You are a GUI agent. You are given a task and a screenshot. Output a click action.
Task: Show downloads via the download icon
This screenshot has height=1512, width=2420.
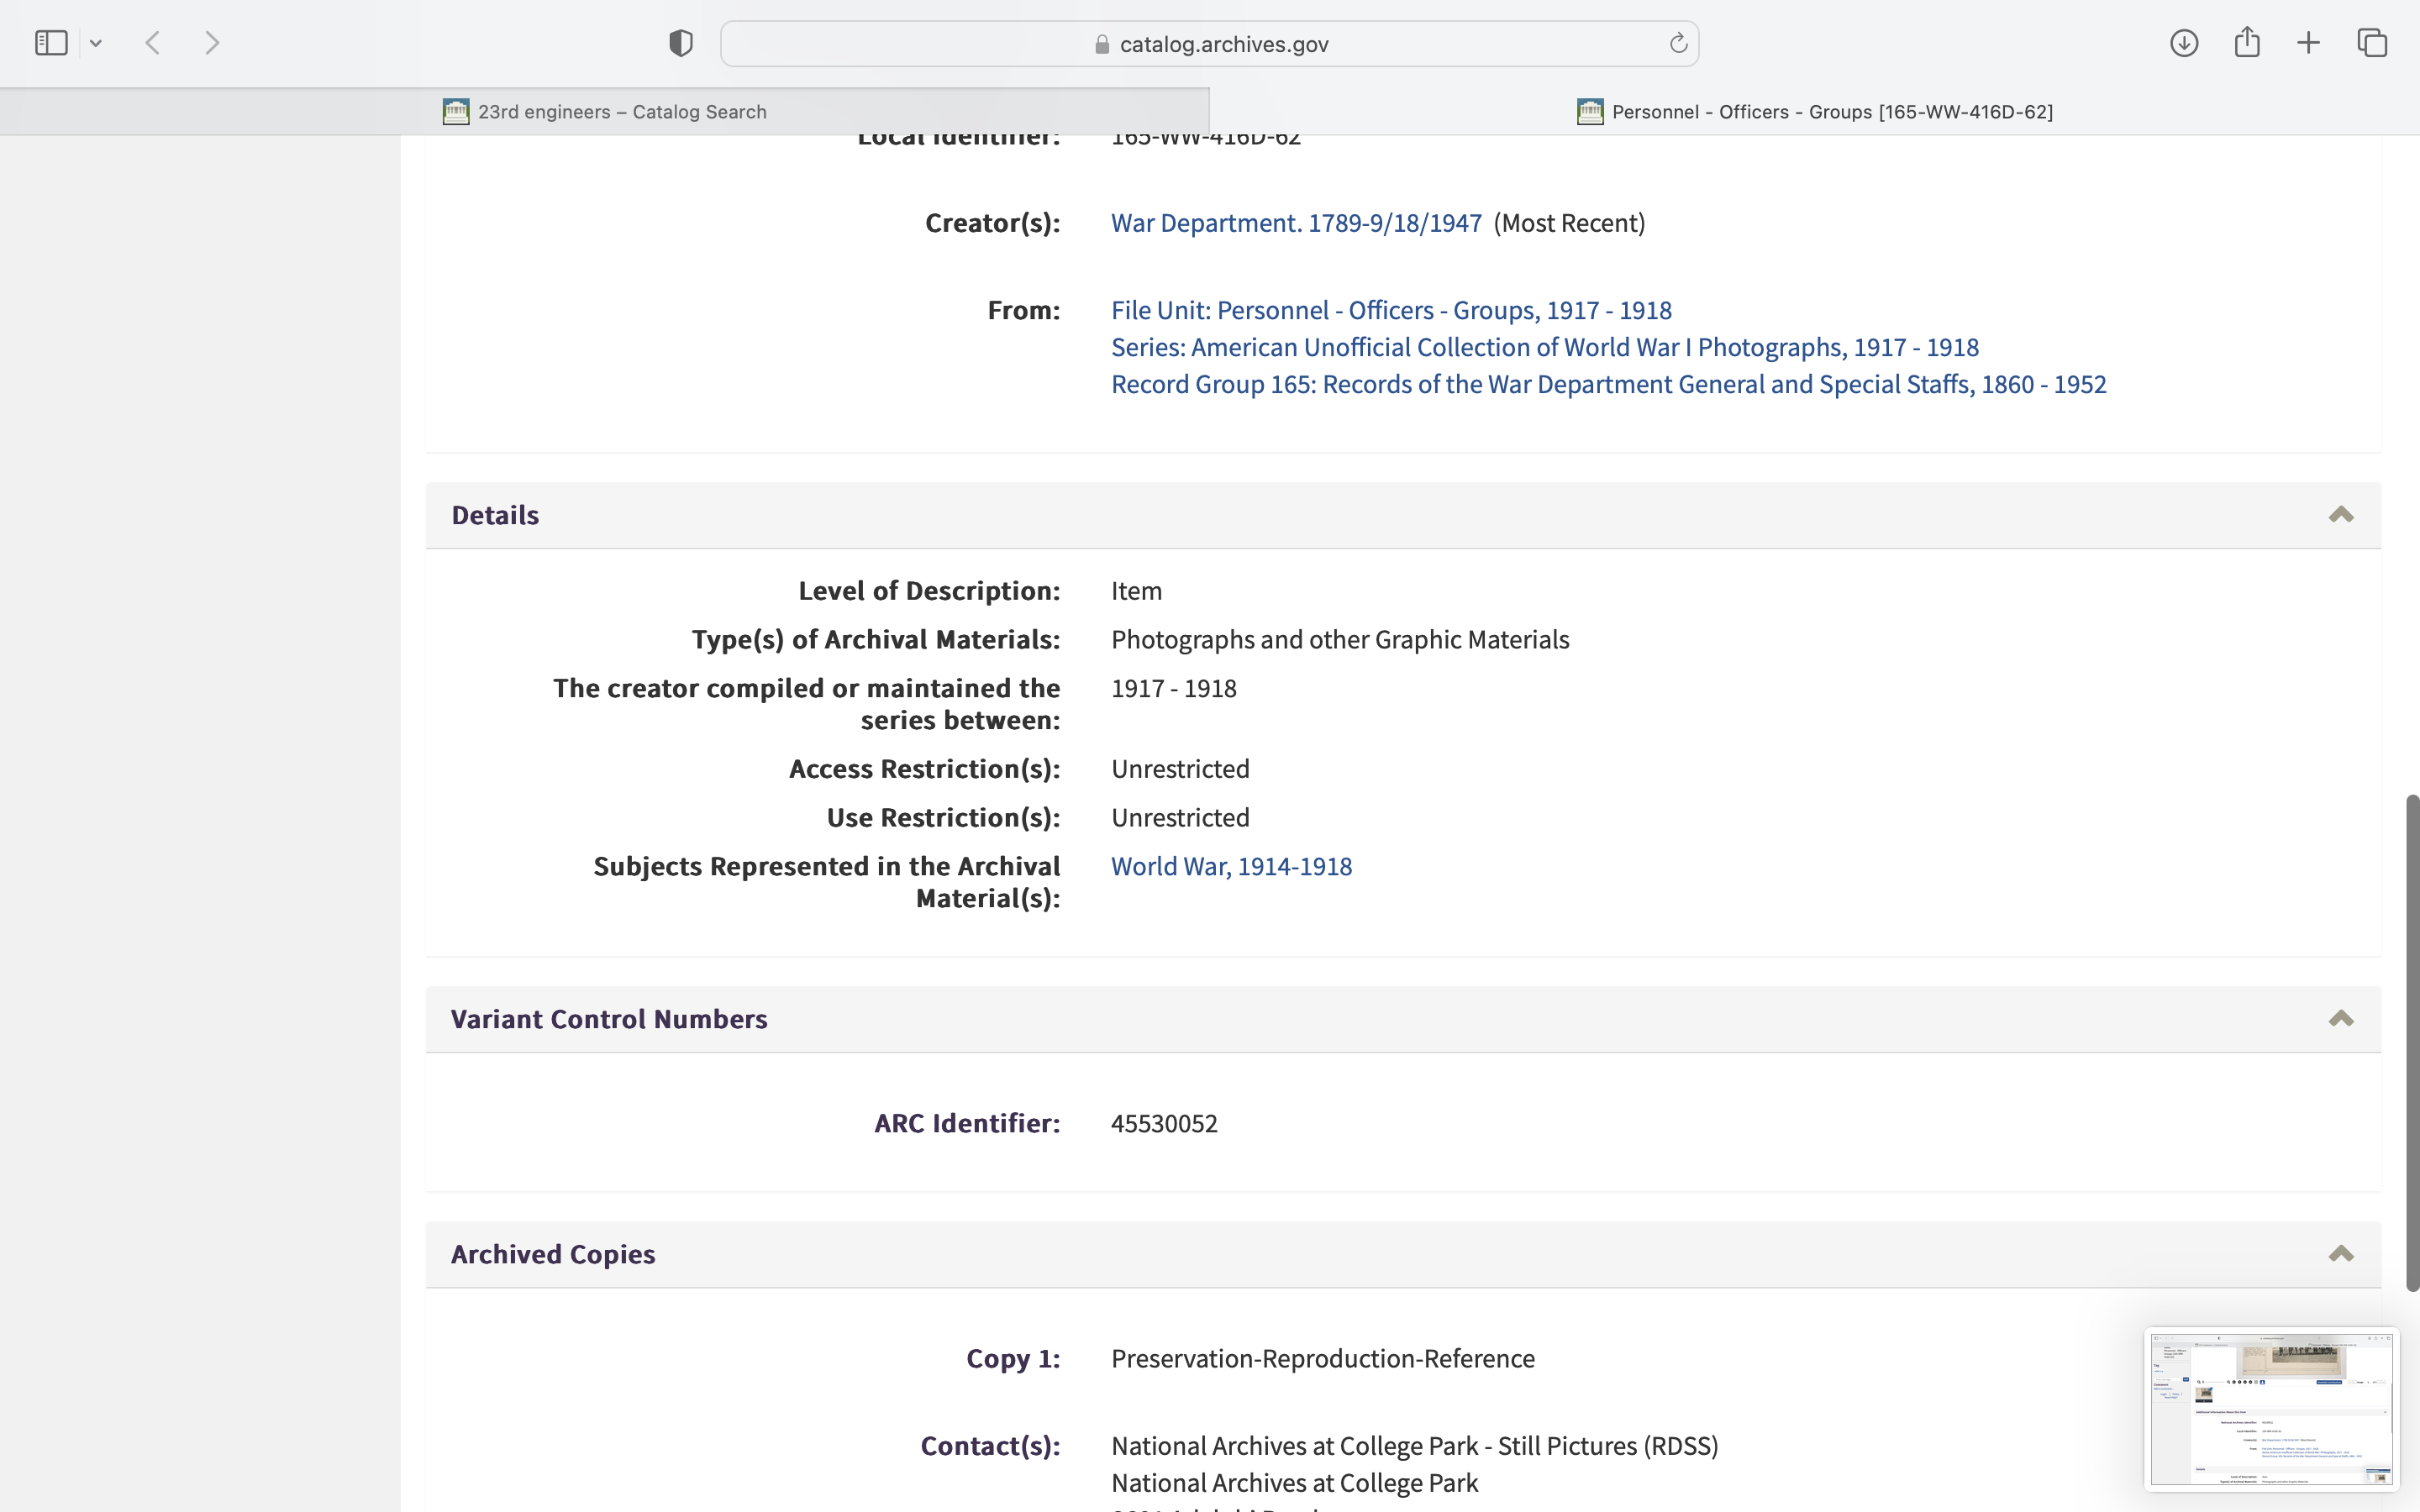point(2184,43)
